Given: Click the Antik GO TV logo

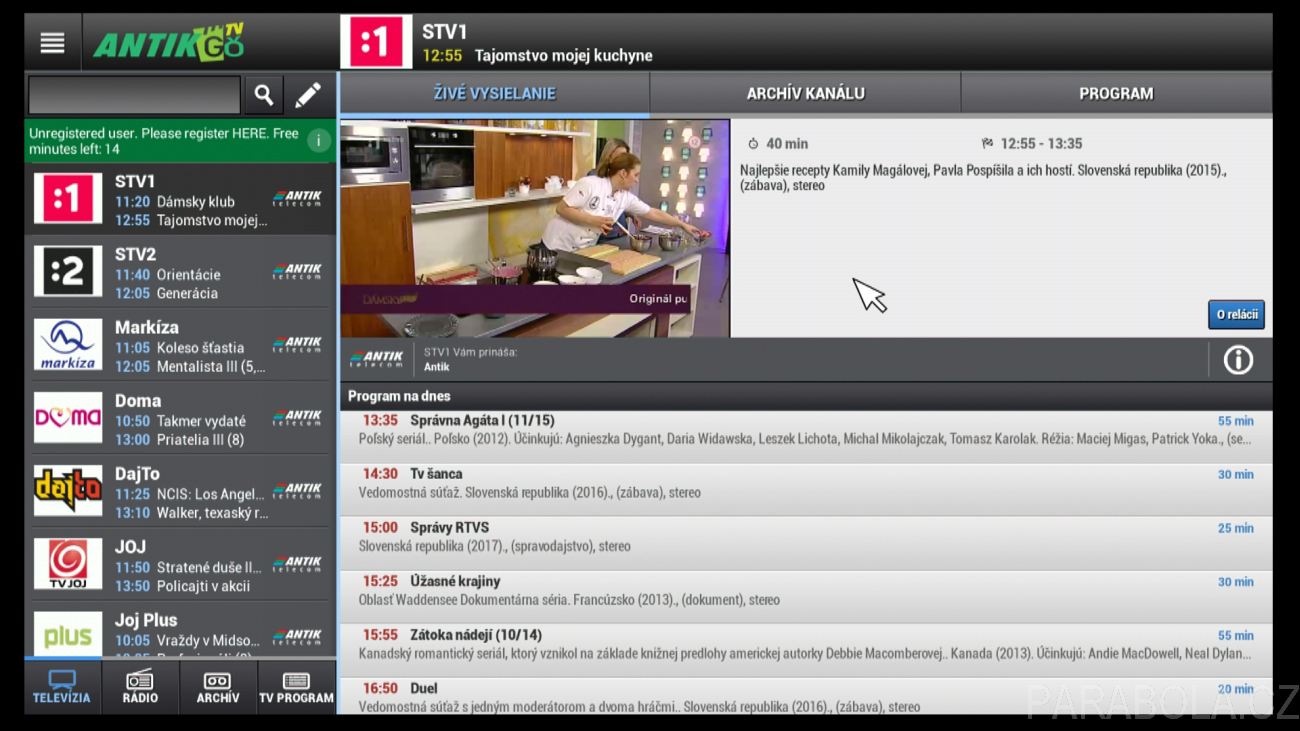Looking at the screenshot, I should [169, 43].
